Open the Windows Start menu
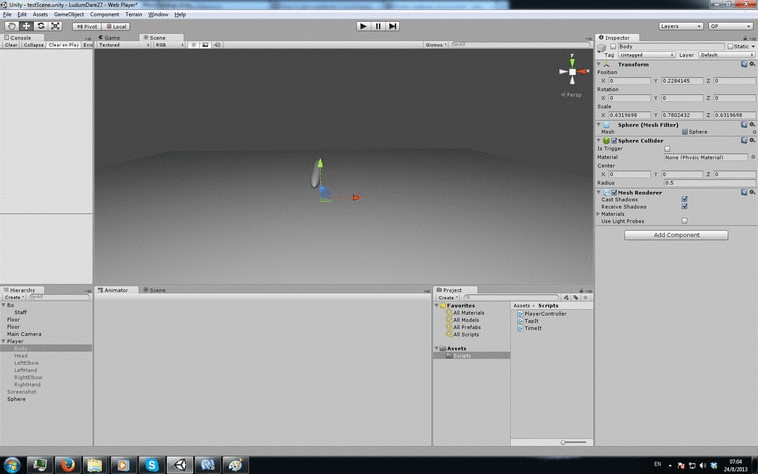Viewport: 758px width, 474px height. pos(12,465)
